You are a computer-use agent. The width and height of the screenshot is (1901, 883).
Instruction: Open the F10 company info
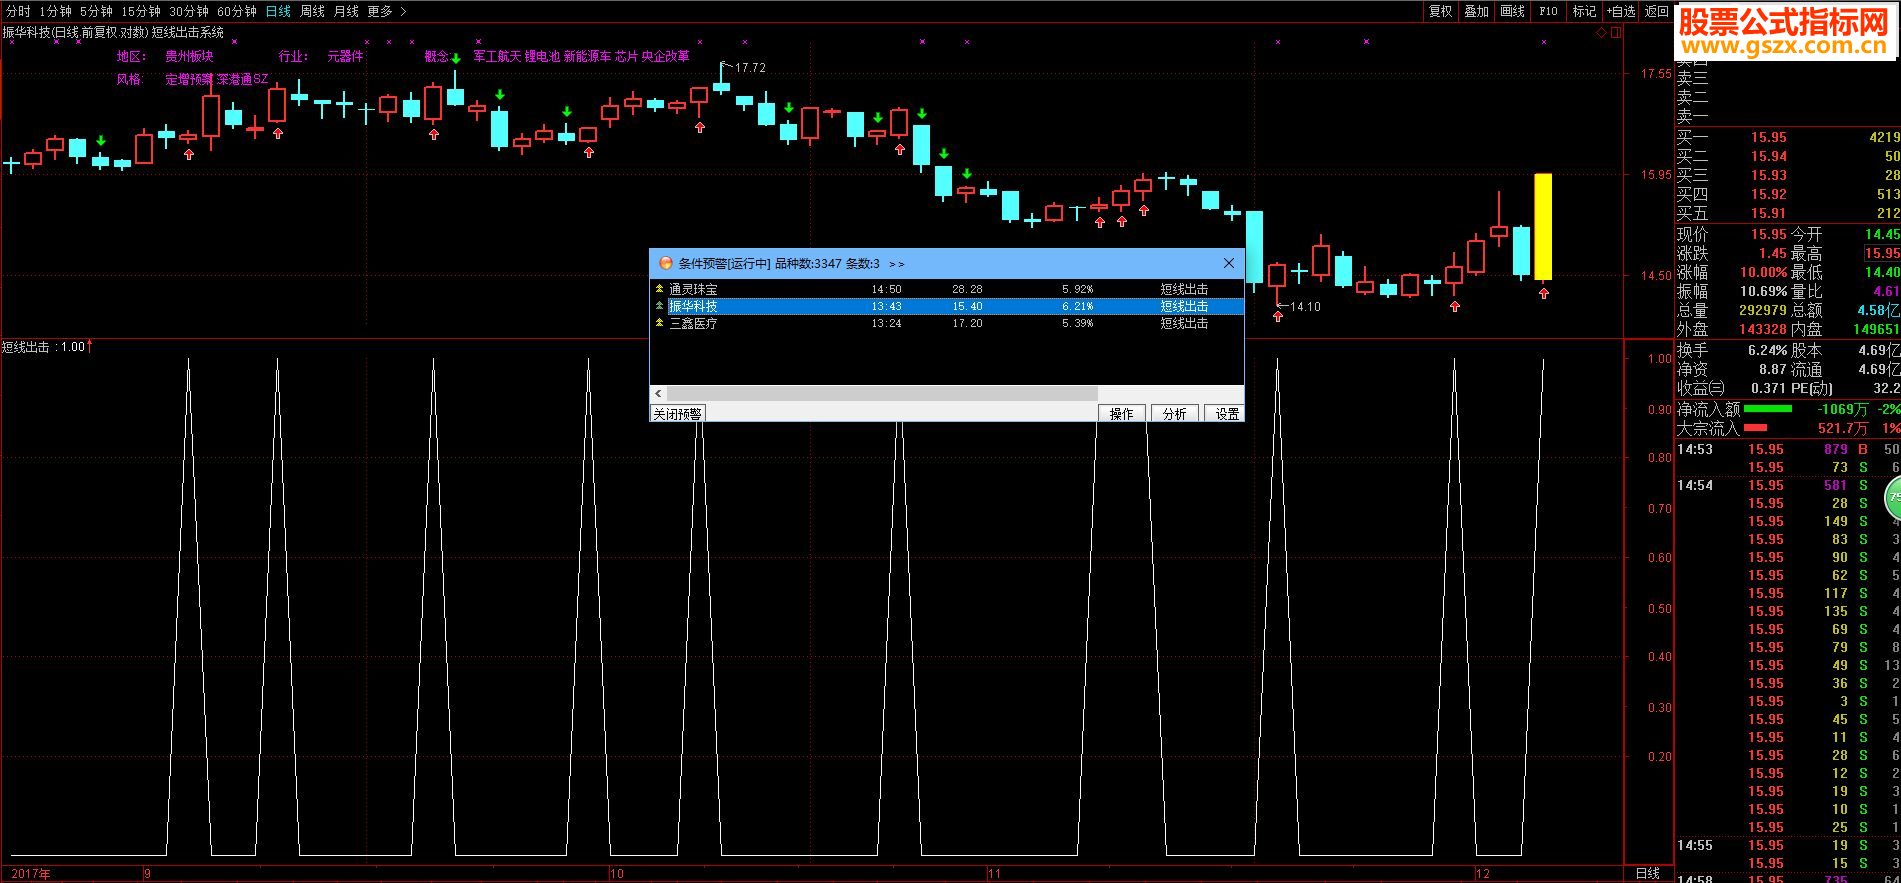click(x=1548, y=11)
